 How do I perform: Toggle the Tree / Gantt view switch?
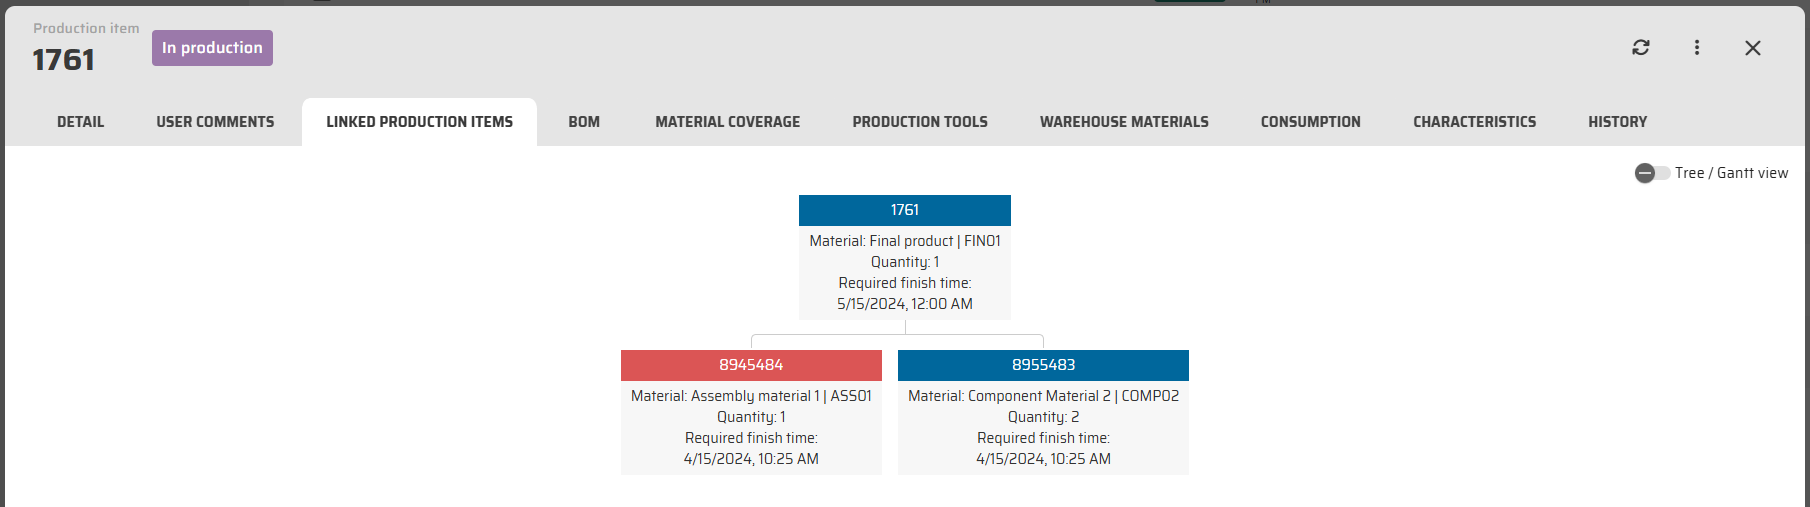(1652, 173)
